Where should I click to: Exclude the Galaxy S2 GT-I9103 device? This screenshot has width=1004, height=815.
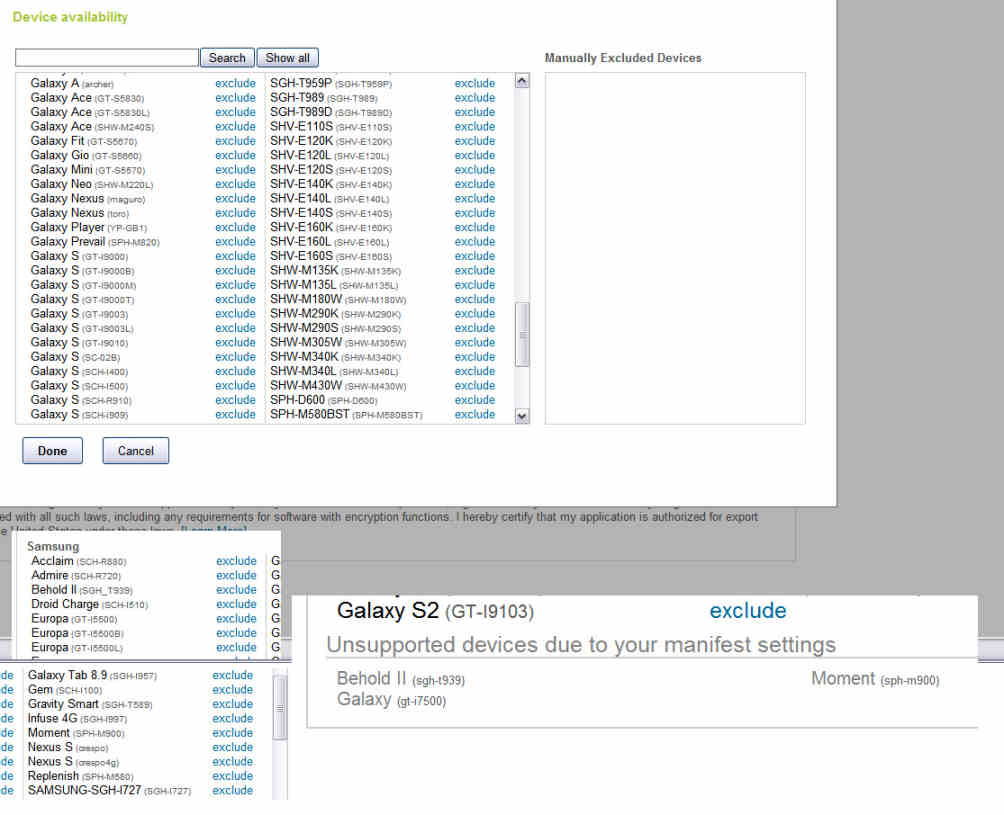pyautogui.click(x=748, y=611)
